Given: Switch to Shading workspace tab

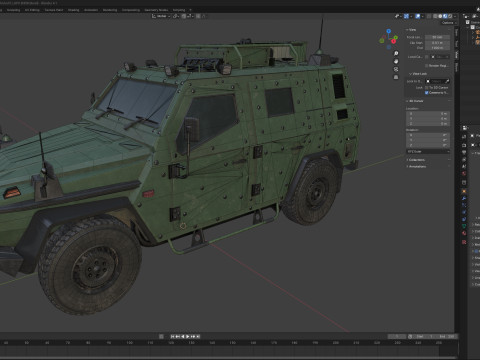Looking at the screenshot, I should coord(74,10).
